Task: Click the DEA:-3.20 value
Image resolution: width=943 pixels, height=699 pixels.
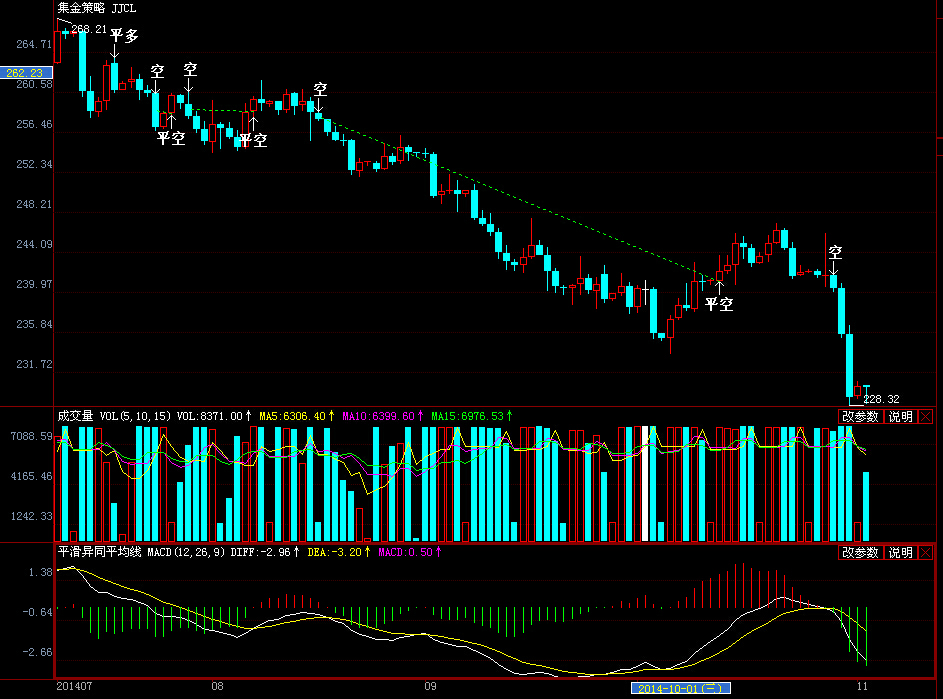Action: (x=334, y=552)
